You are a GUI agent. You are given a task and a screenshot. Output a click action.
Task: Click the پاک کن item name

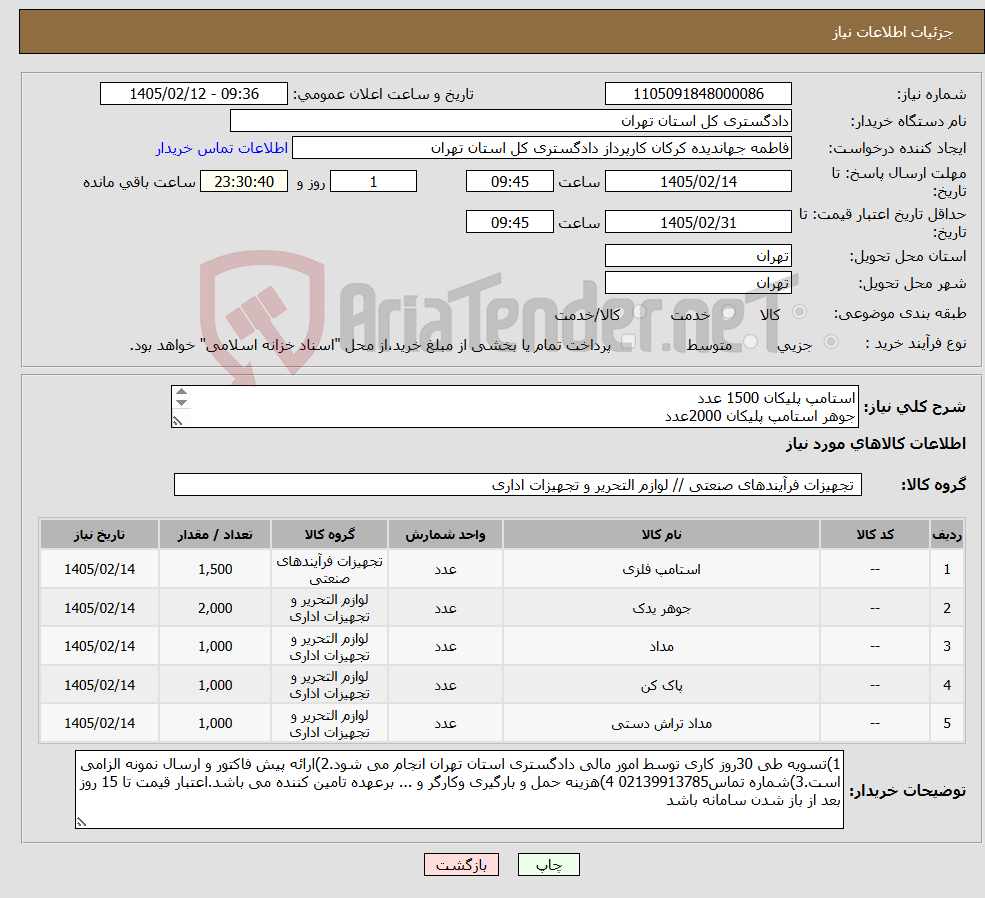click(x=661, y=685)
